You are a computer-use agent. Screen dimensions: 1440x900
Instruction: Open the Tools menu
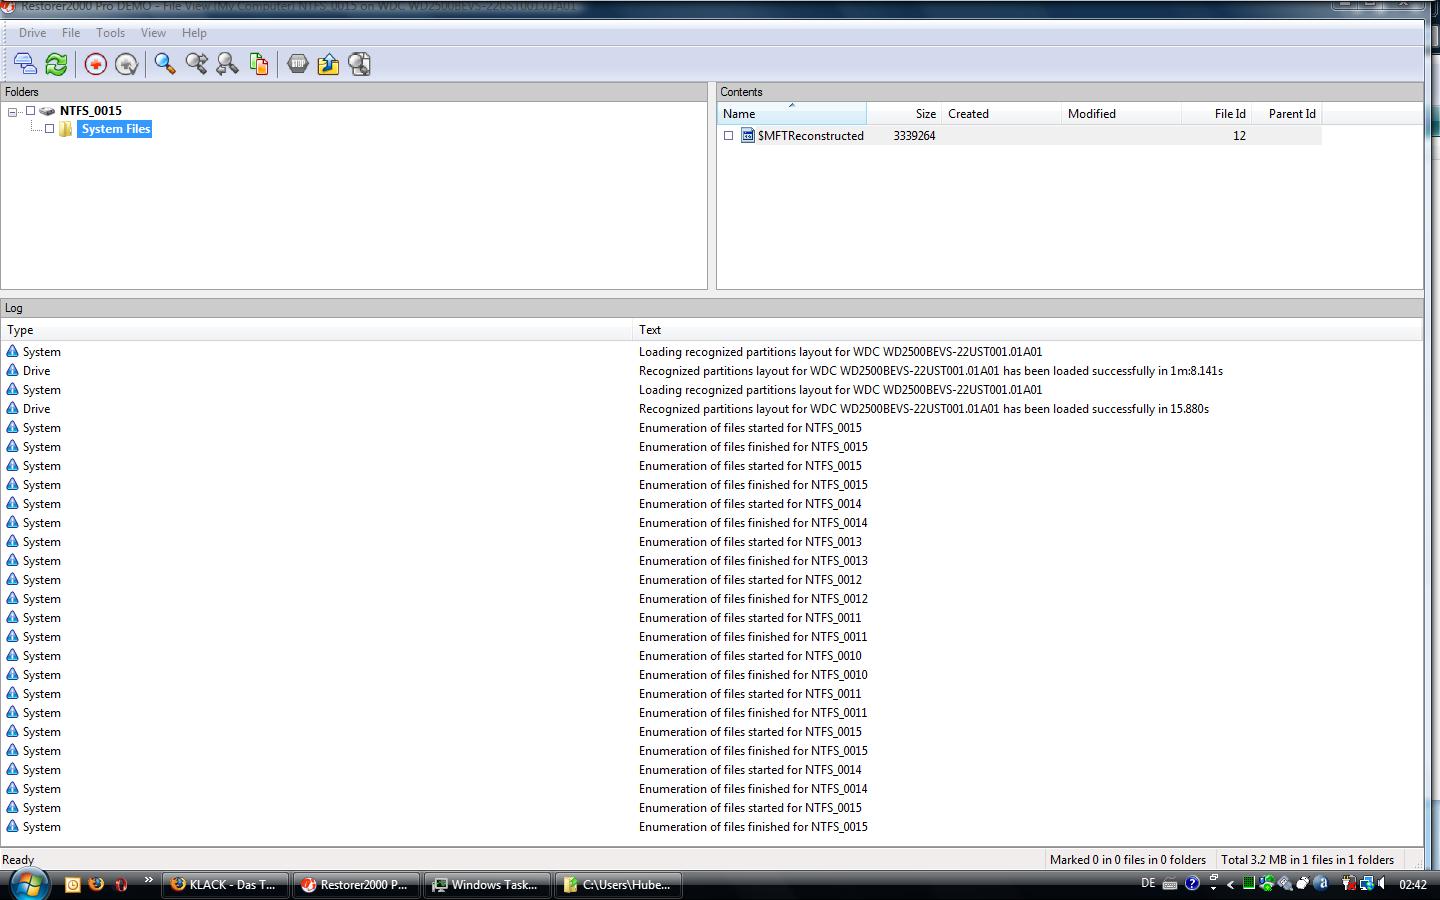110,33
